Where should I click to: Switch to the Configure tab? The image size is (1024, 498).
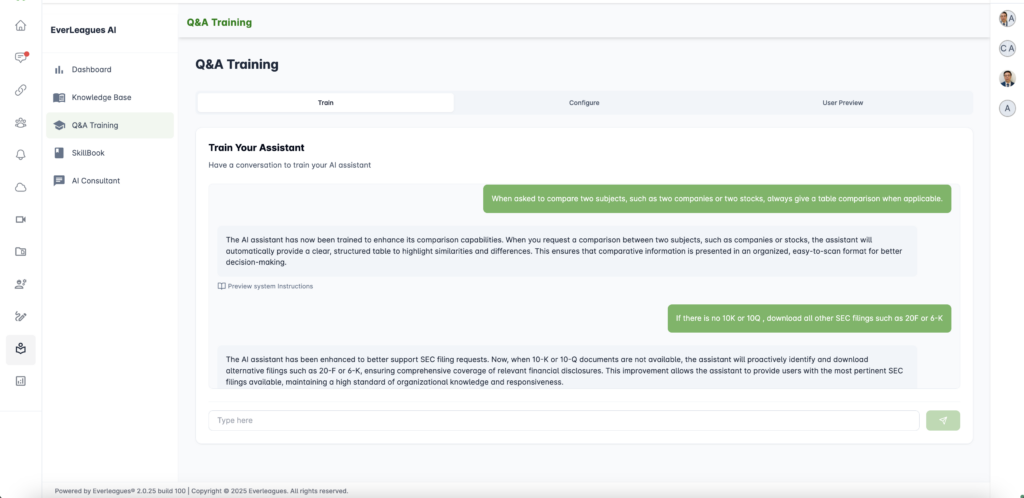[584, 102]
